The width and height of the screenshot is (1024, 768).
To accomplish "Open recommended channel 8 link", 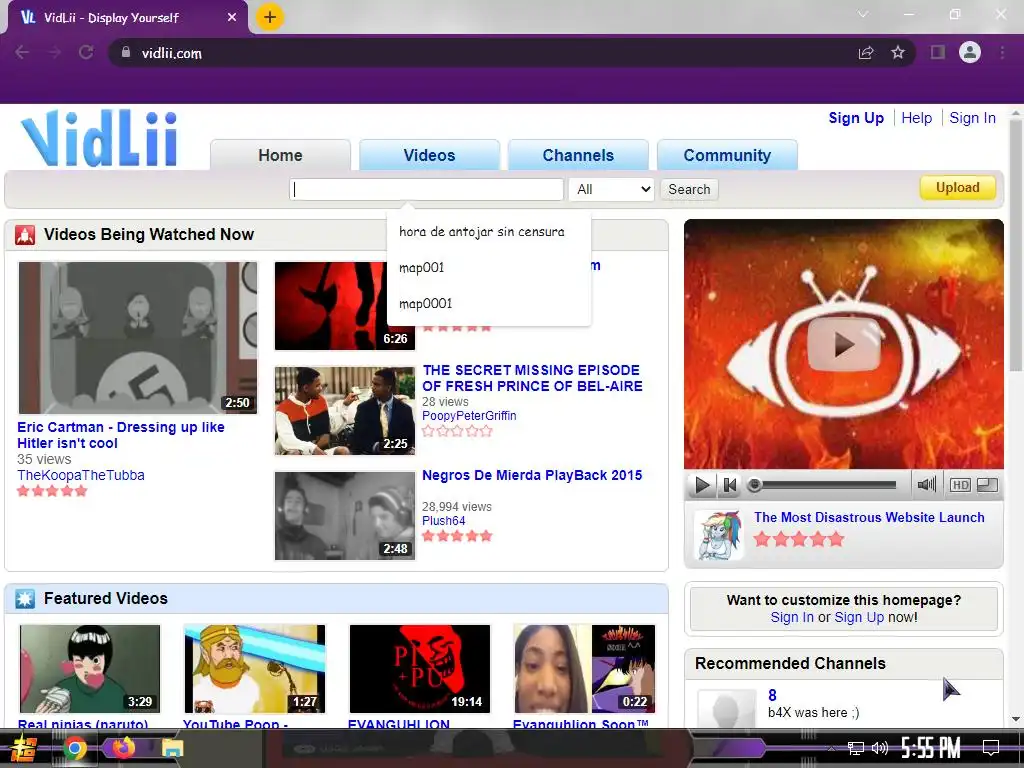I will [772, 695].
